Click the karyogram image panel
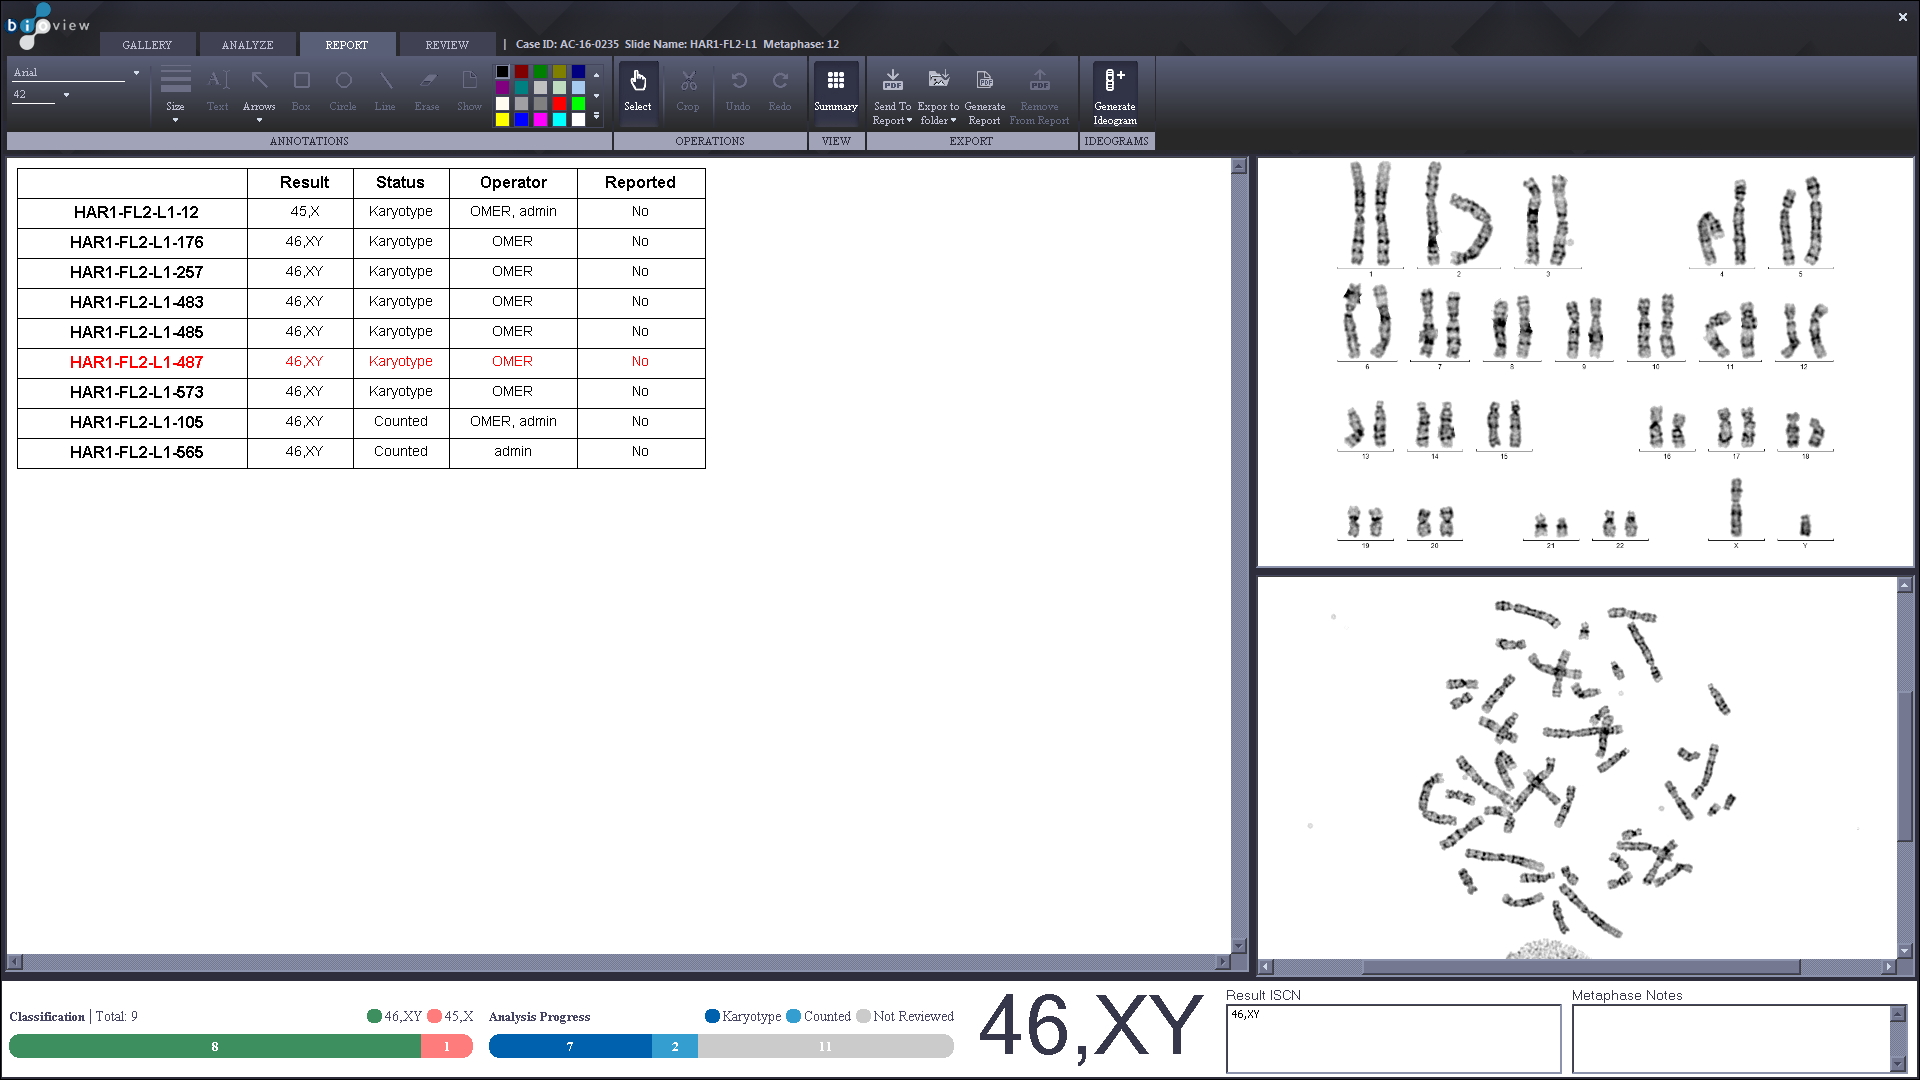 click(1585, 362)
